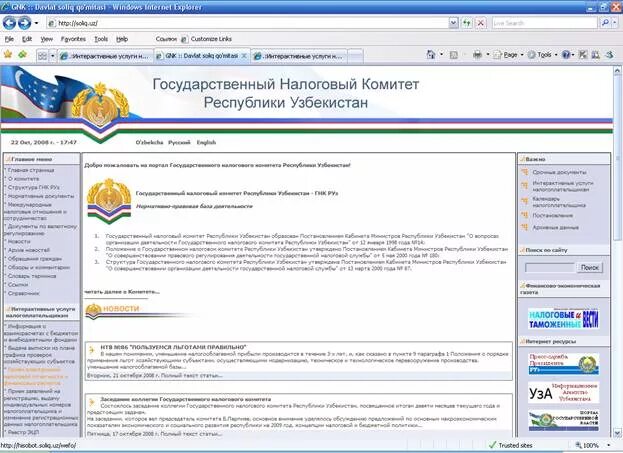Open a new blank tab

pos(355,56)
